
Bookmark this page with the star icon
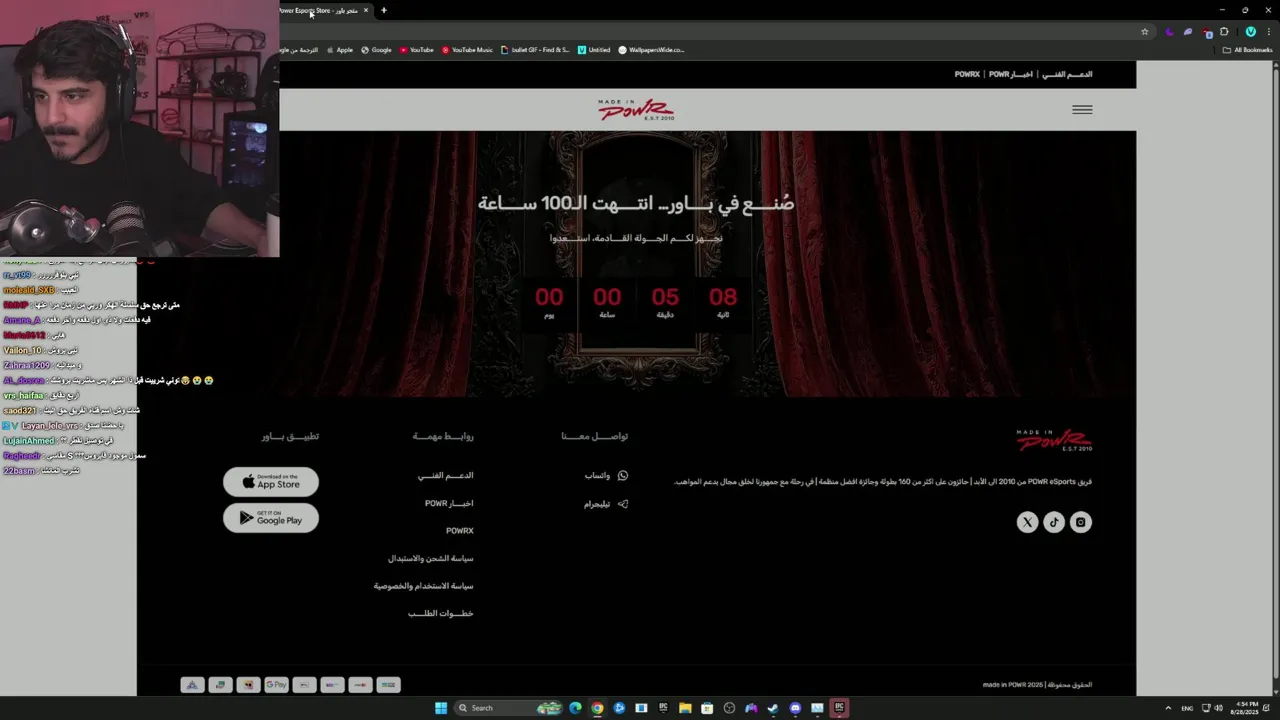pos(1145,31)
